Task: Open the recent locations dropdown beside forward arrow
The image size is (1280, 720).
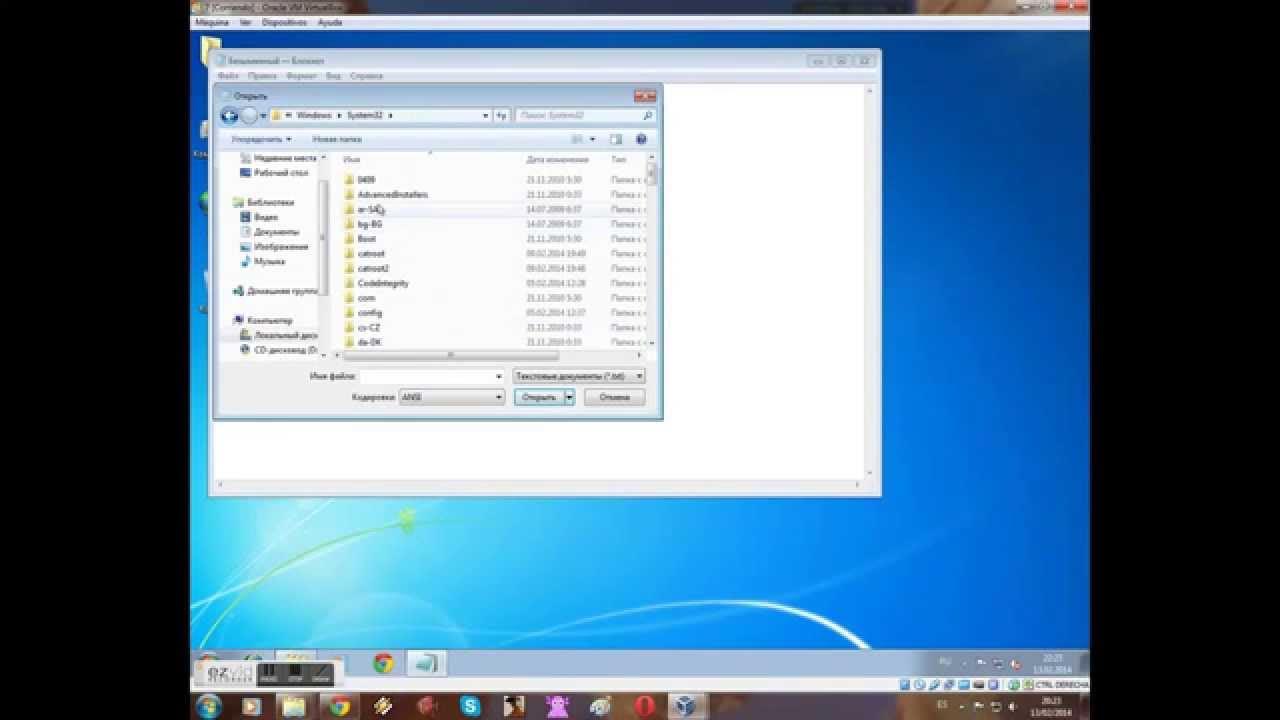Action: [263, 116]
